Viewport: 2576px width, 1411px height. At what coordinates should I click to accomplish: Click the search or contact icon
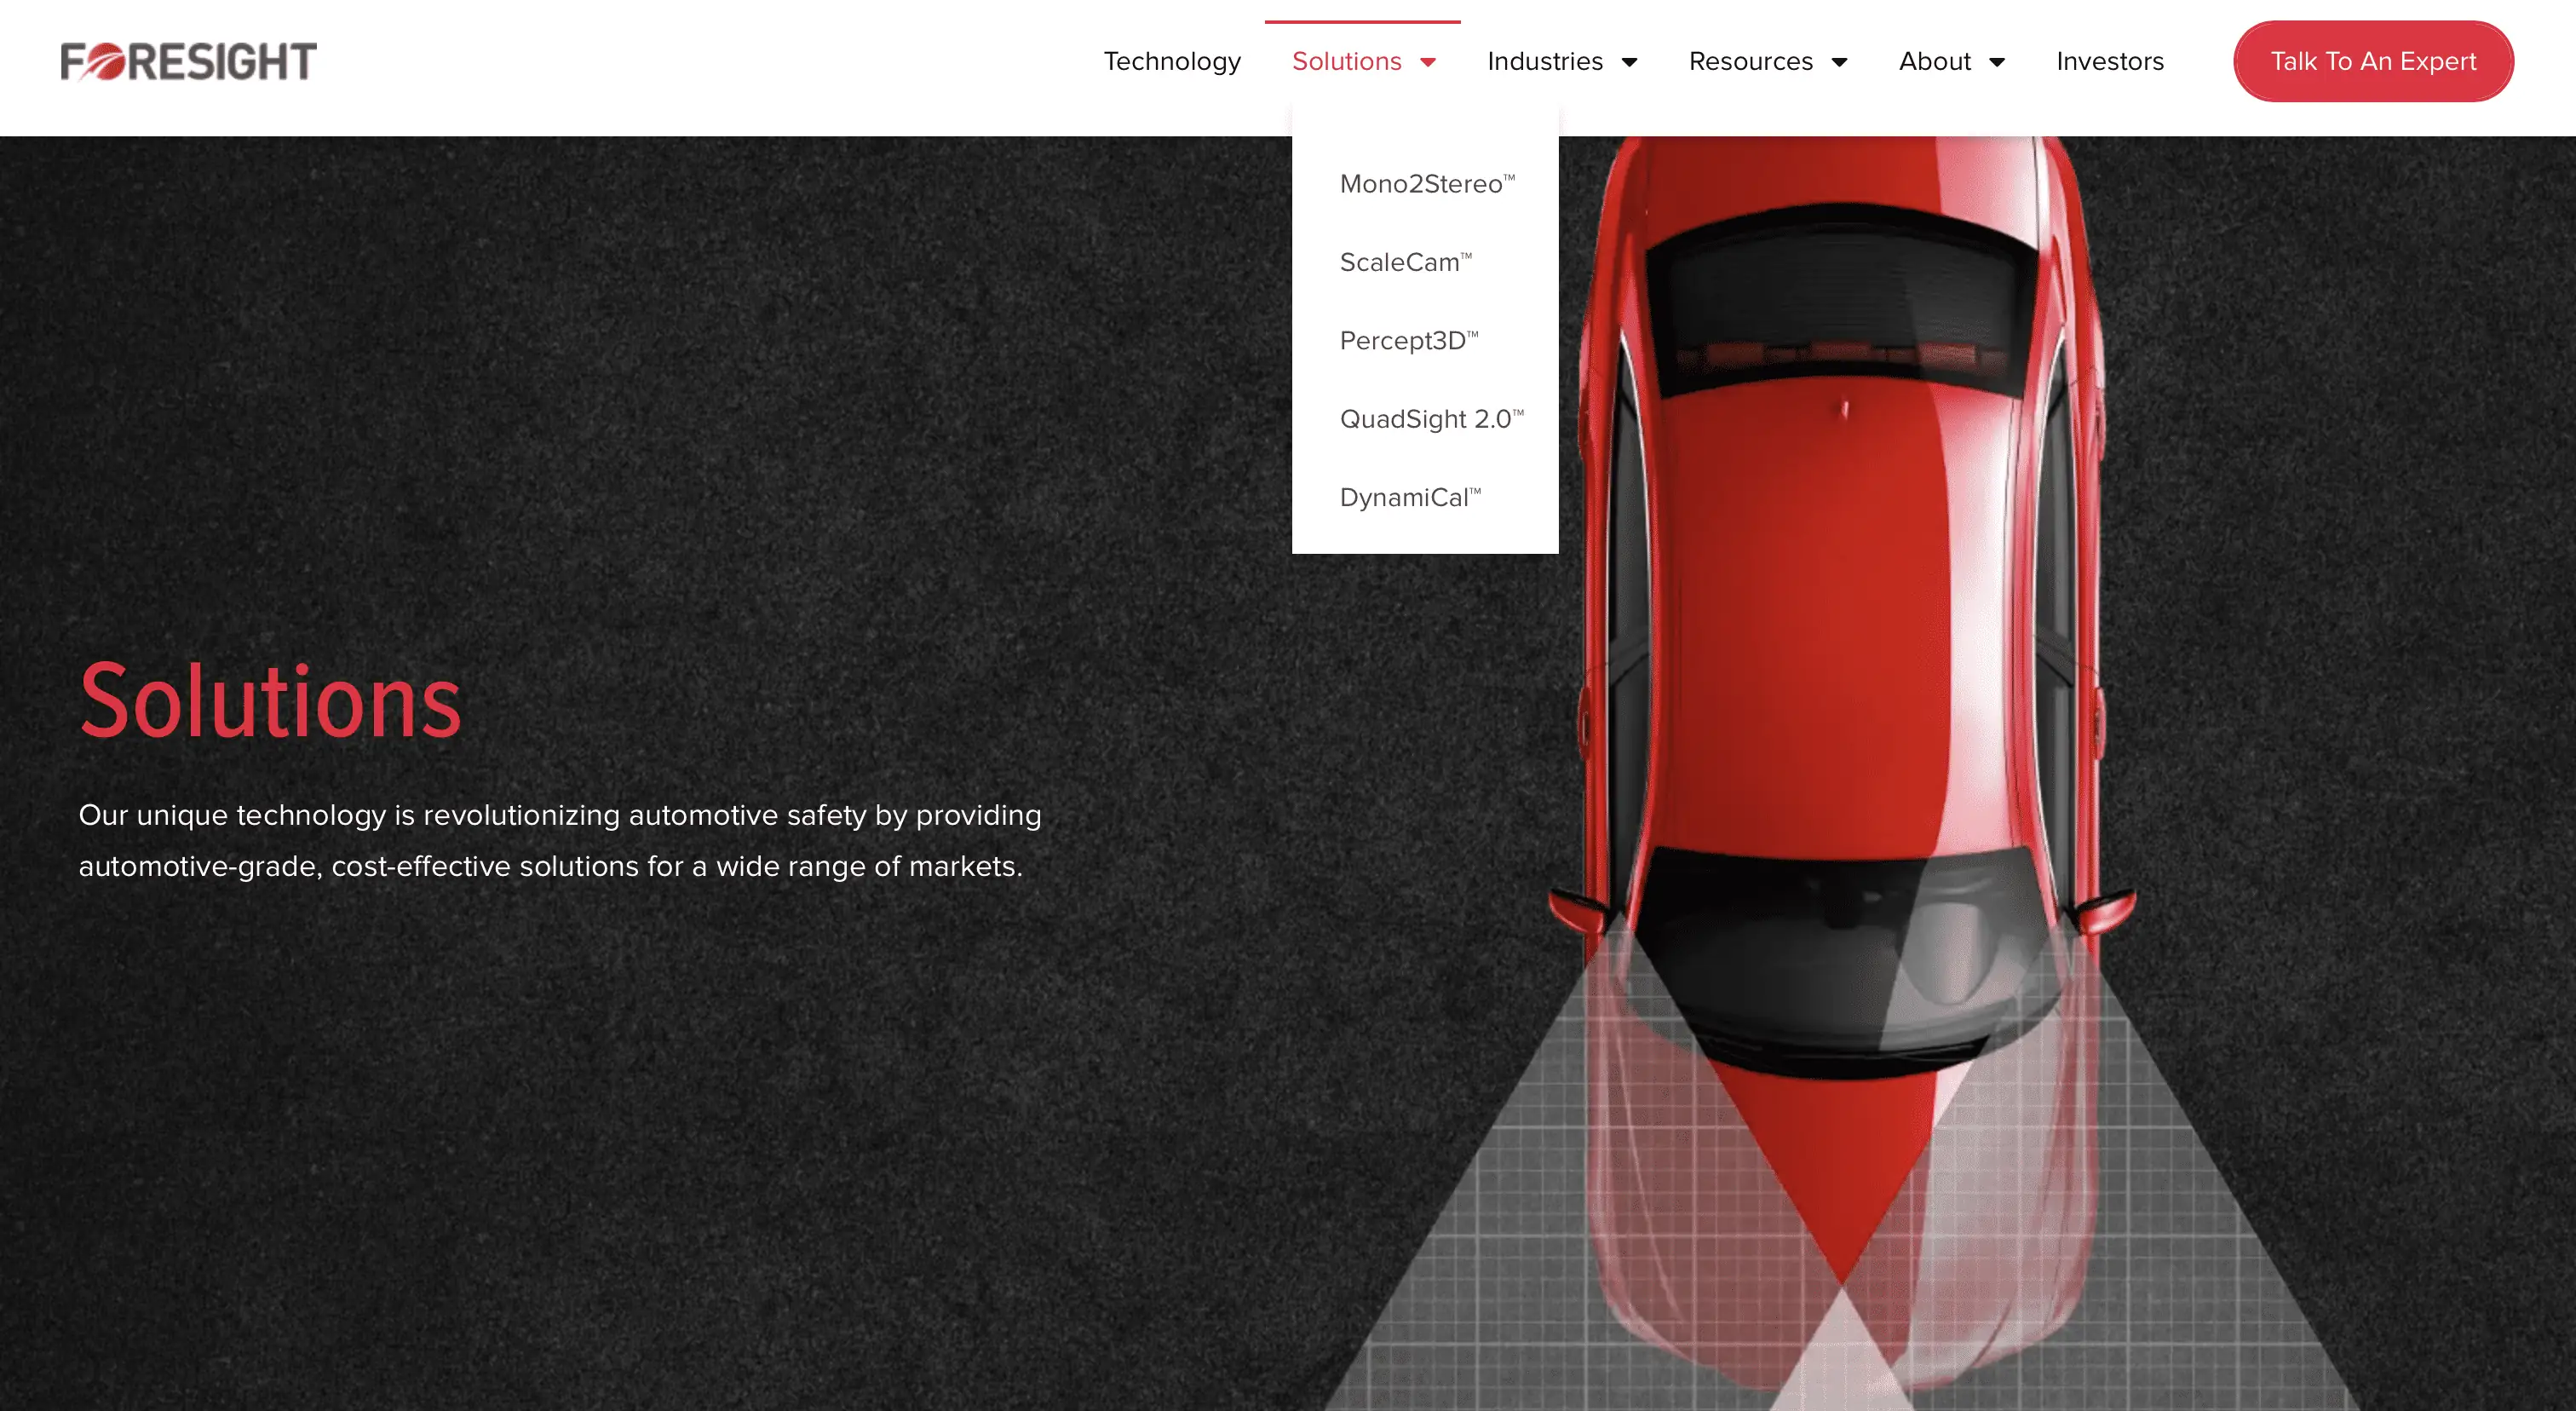click(2372, 60)
